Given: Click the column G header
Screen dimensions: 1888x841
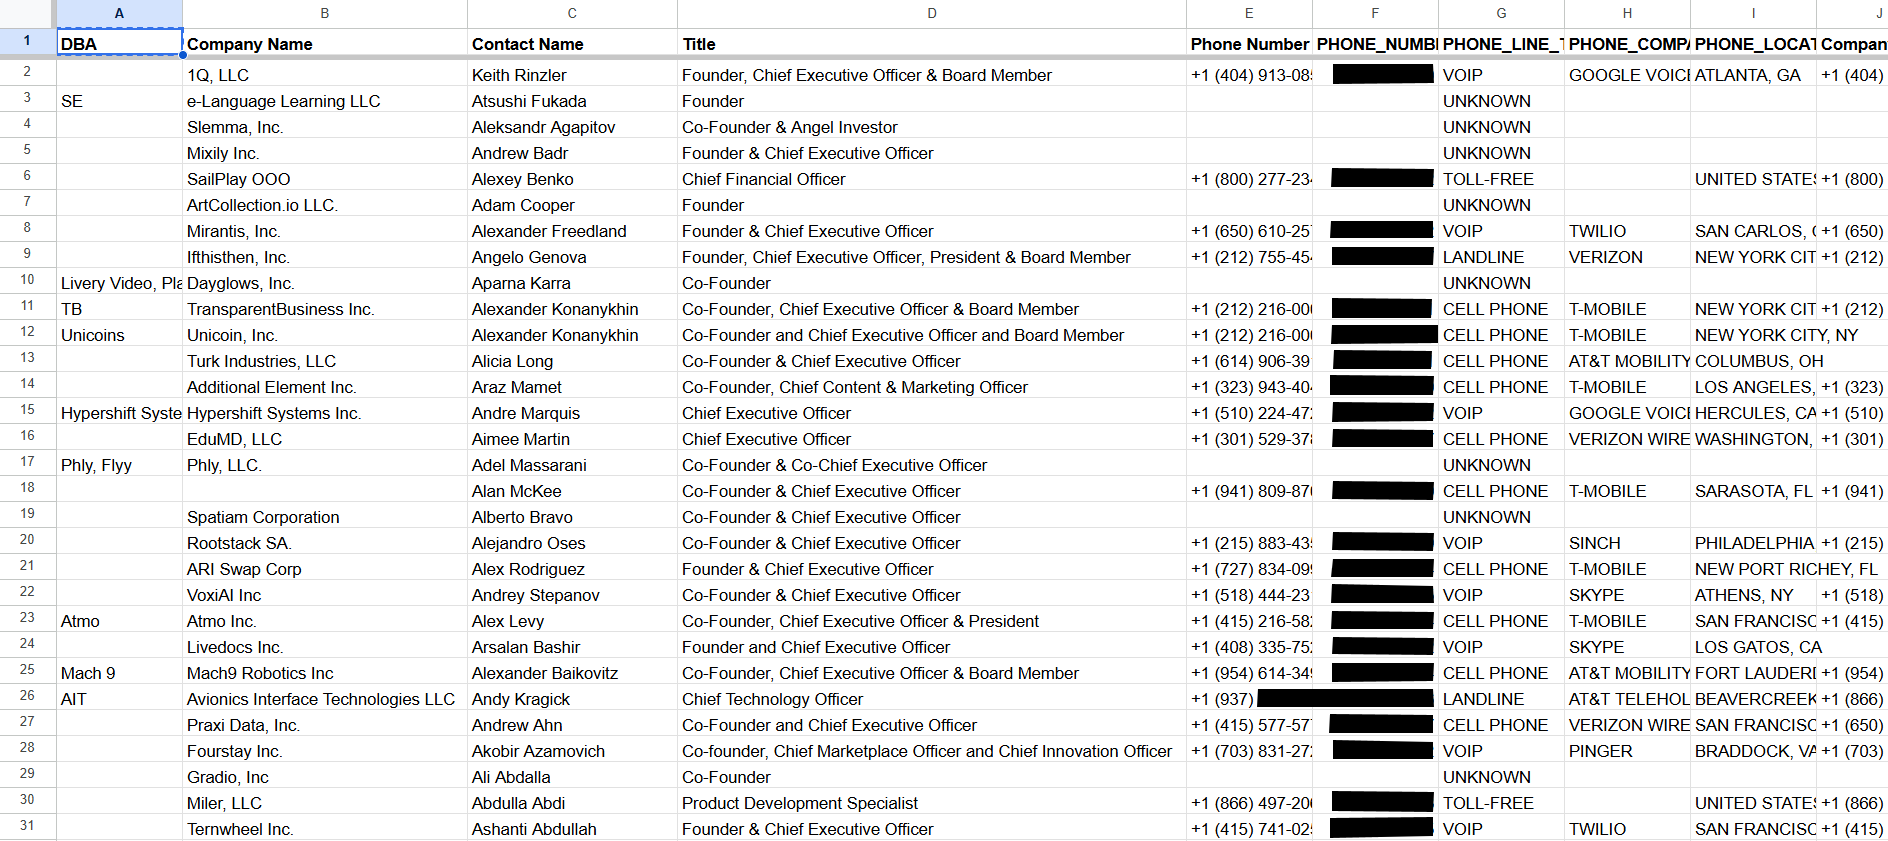Looking at the screenshot, I should click(x=1501, y=13).
